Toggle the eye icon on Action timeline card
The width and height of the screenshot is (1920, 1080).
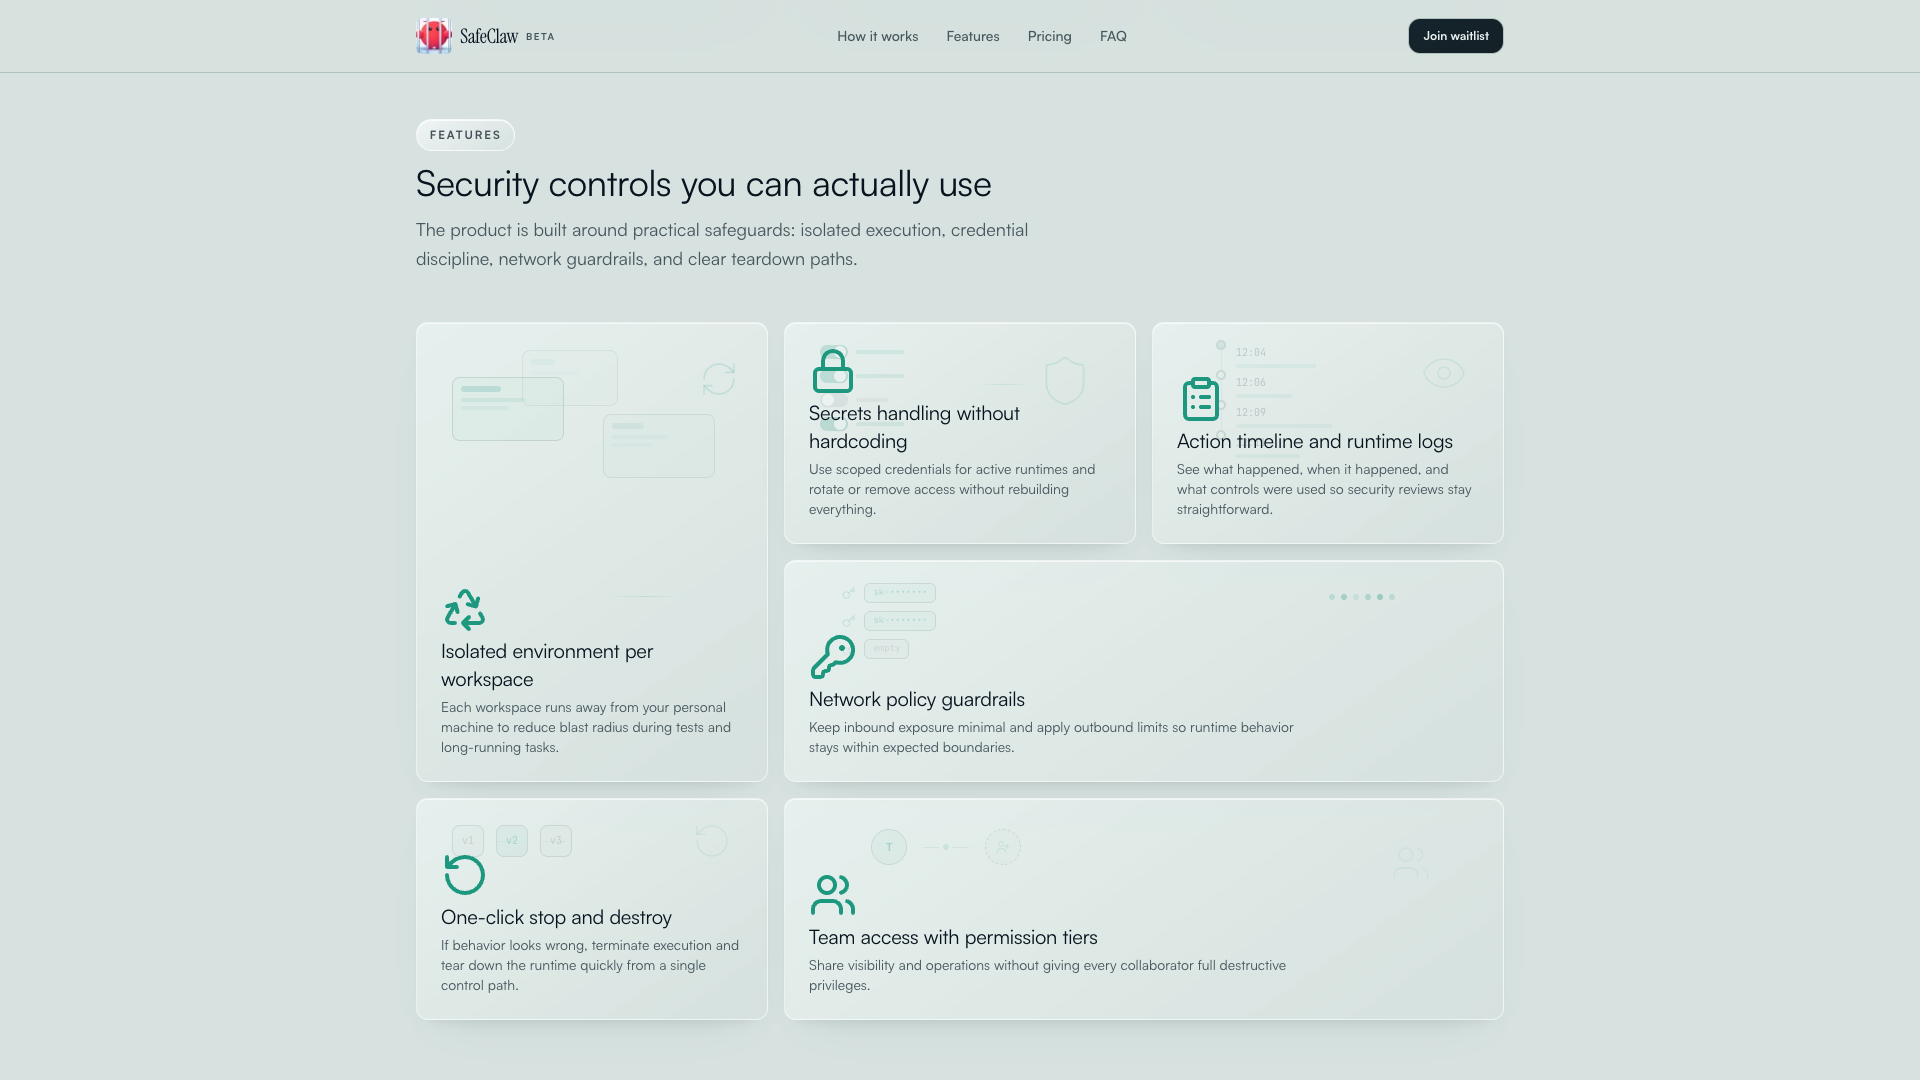pyautogui.click(x=1442, y=372)
